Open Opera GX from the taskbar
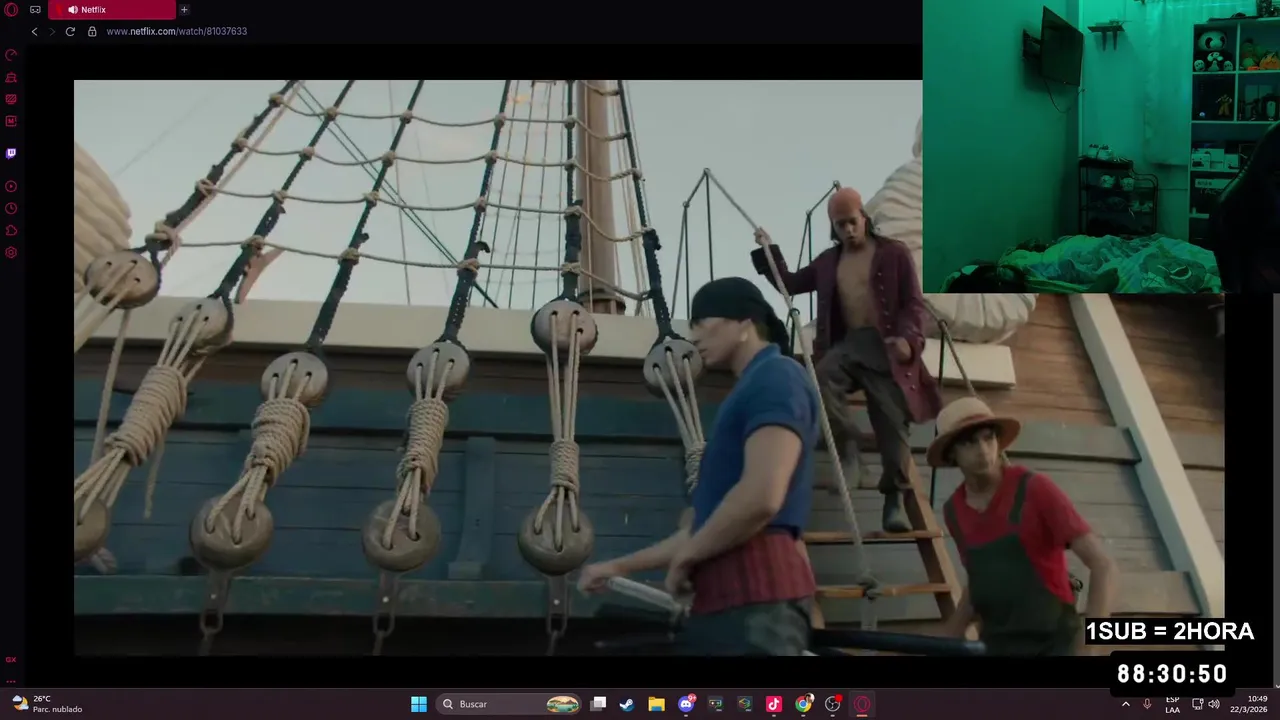The height and width of the screenshot is (720, 1280). point(862,704)
